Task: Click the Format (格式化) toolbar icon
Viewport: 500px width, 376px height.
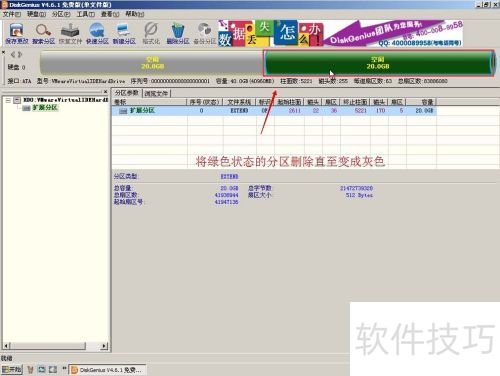Action: (x=151, y=34)
